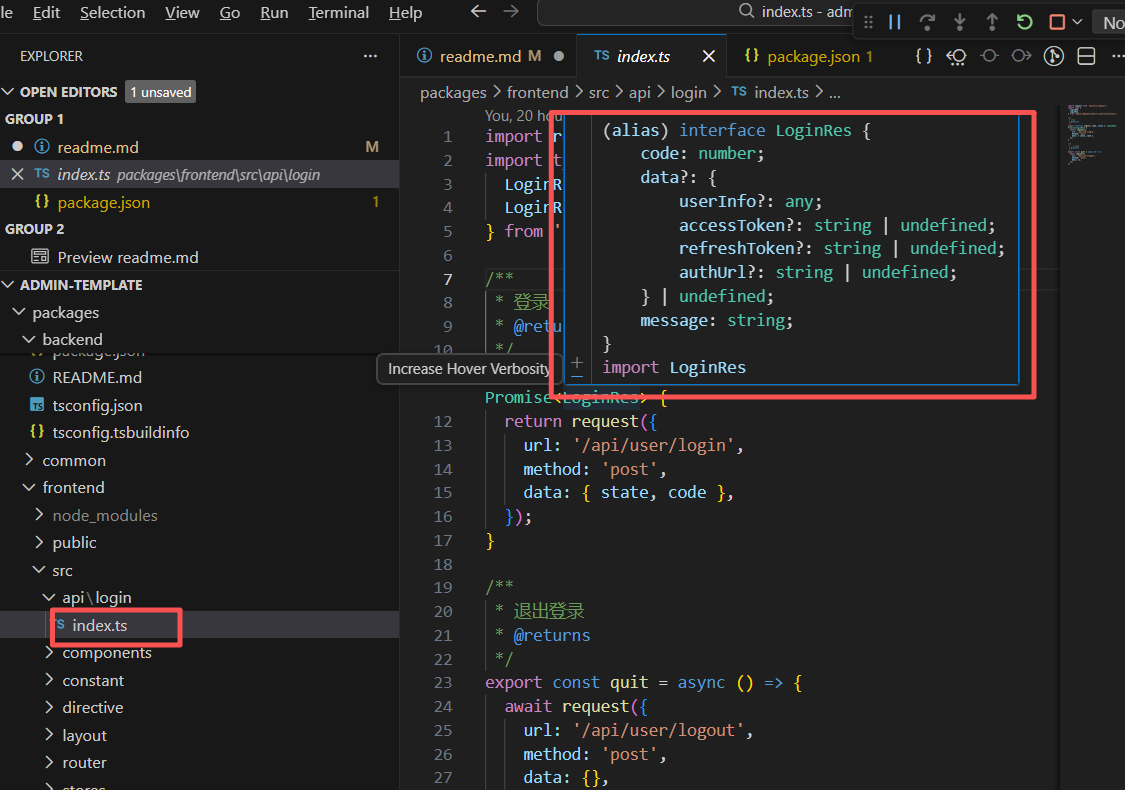Screen dimensions: 1125x790
Task: Click the editor minimap
Action: (x=1092, y=136)
